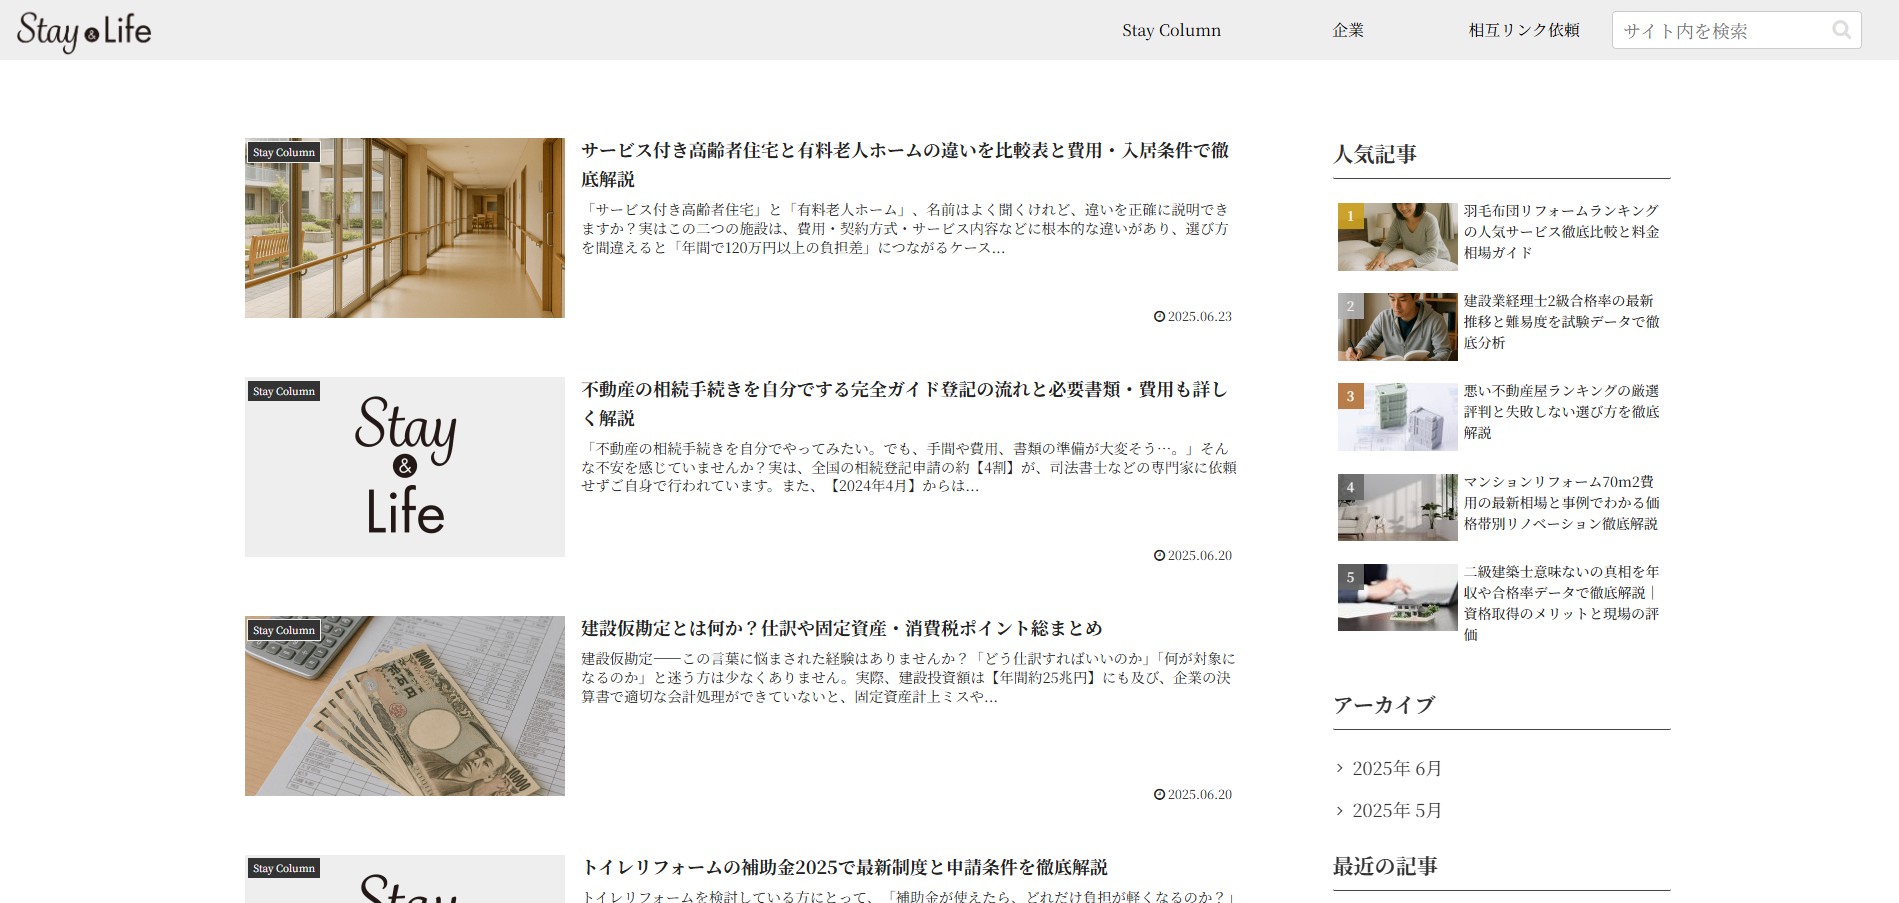This screenshot has height=903, width=1899.
Task: Click the clock icon beside date 2025.06.23
Action: pos(1159,316)
